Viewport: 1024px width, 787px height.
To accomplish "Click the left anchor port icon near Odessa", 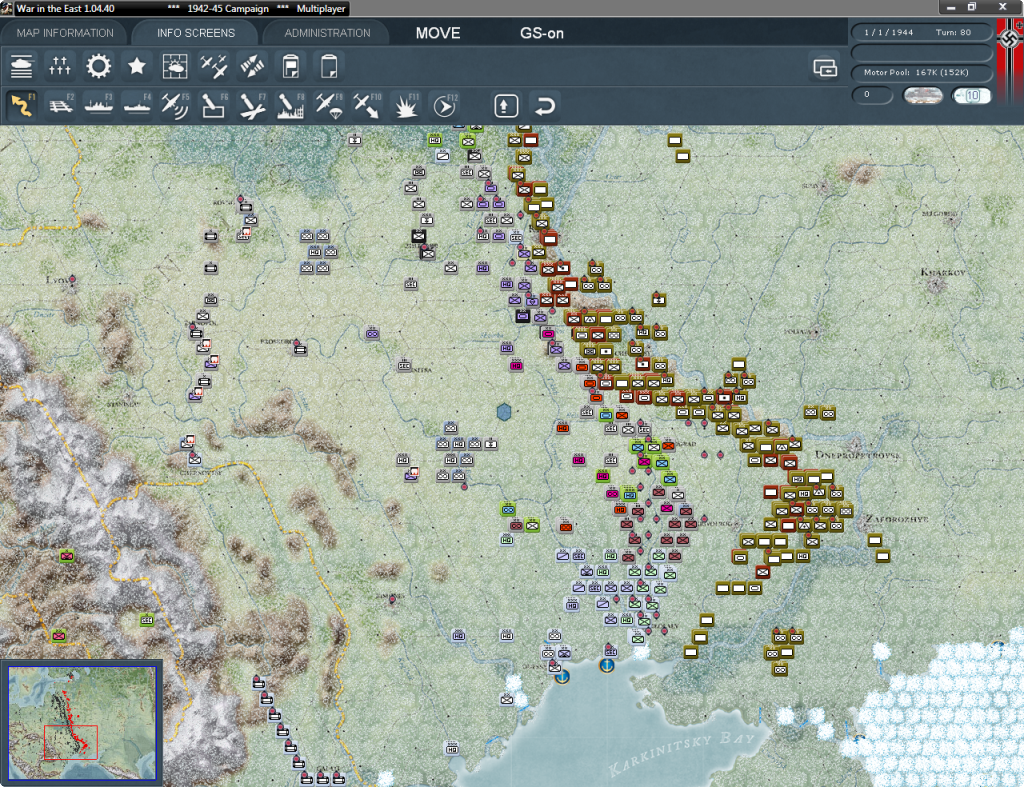I will (x=562, y=677).
